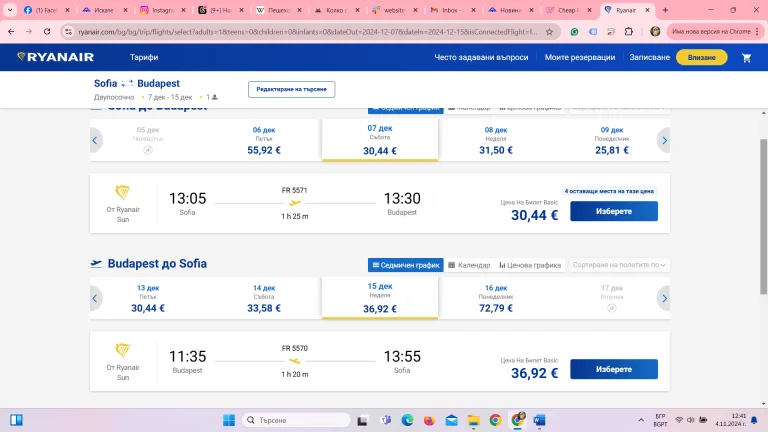This screenshot has width=768, height=432.
Task: Click Записване link
Action: pyautogui.click(x=649, y=57)
